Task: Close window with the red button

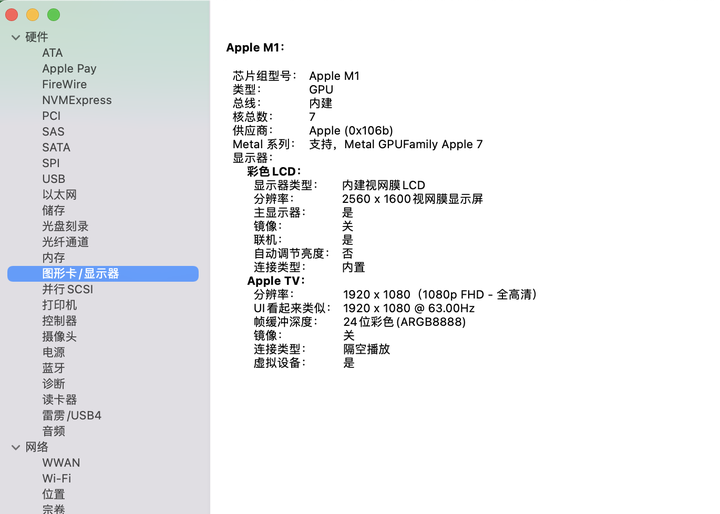Action: 11,15
